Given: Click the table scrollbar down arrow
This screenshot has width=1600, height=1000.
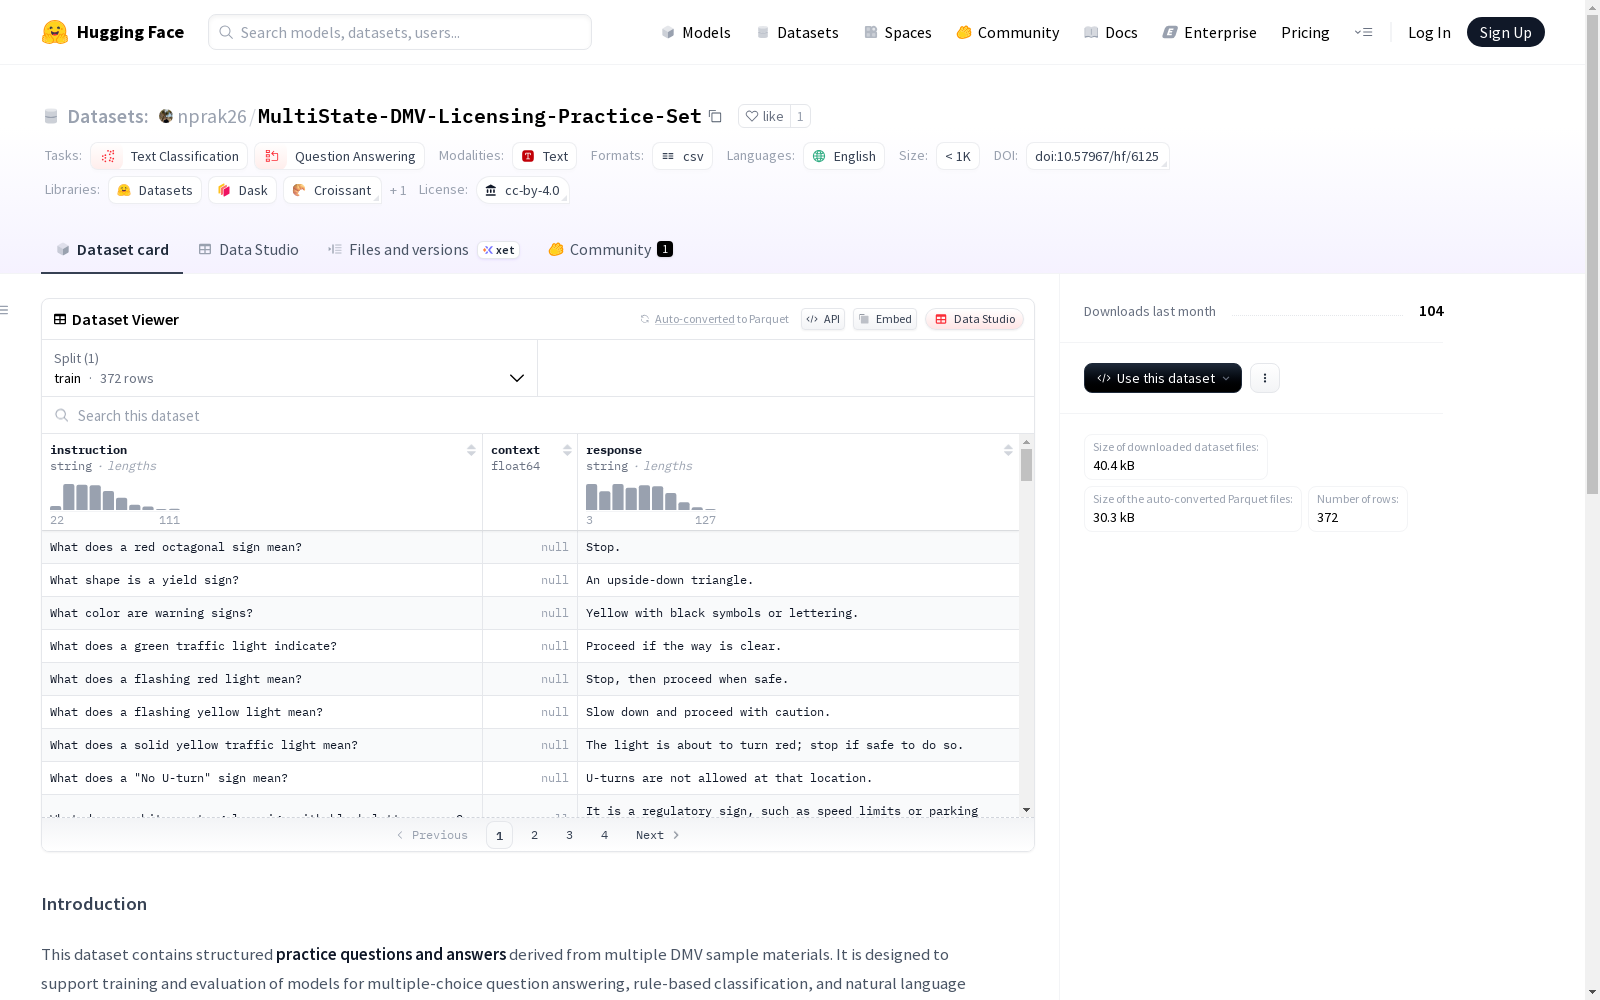Looking at the screenshot, I should 1026,809.
